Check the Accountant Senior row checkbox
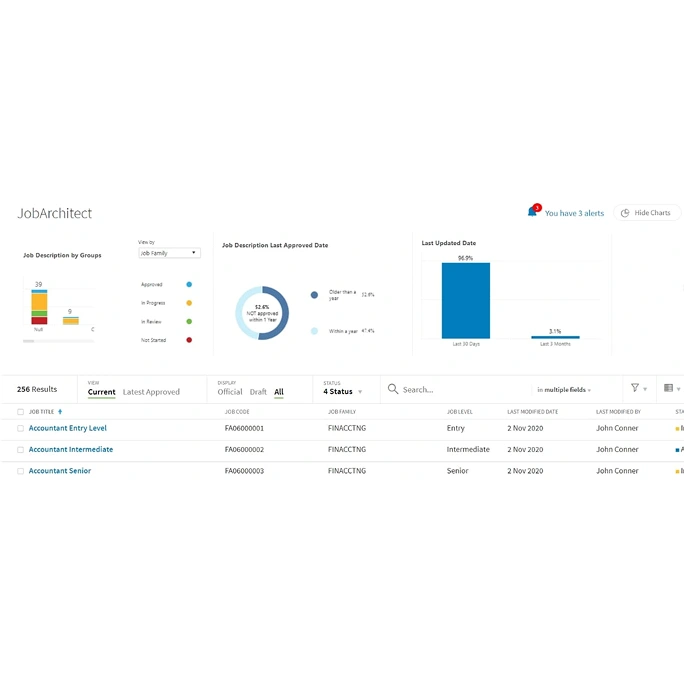 pos(20,471)
